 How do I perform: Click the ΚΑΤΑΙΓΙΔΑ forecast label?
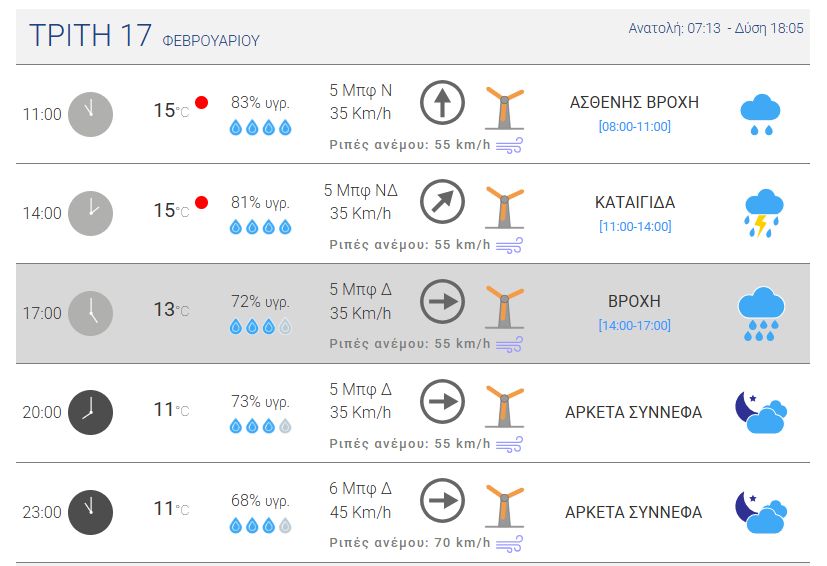634,202
